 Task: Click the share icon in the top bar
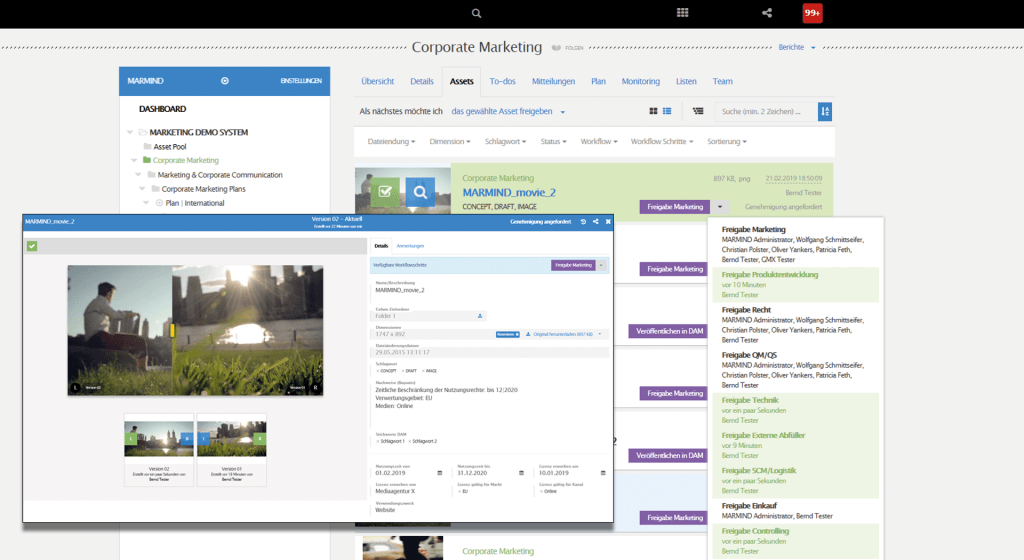click(767, 13)
